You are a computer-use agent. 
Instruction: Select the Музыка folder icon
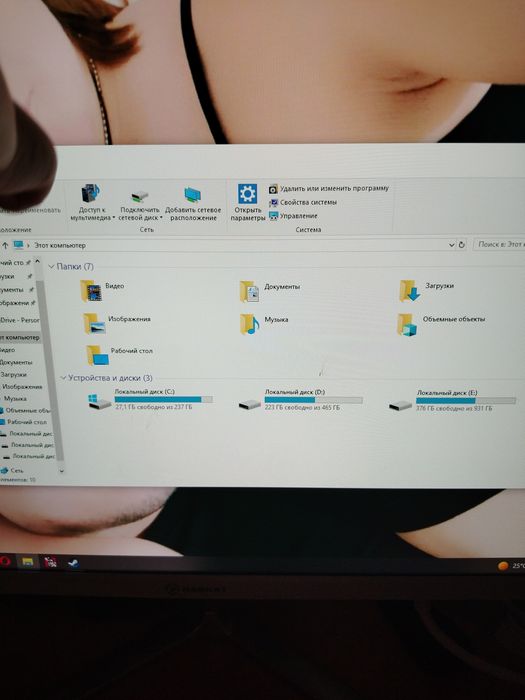250,324
